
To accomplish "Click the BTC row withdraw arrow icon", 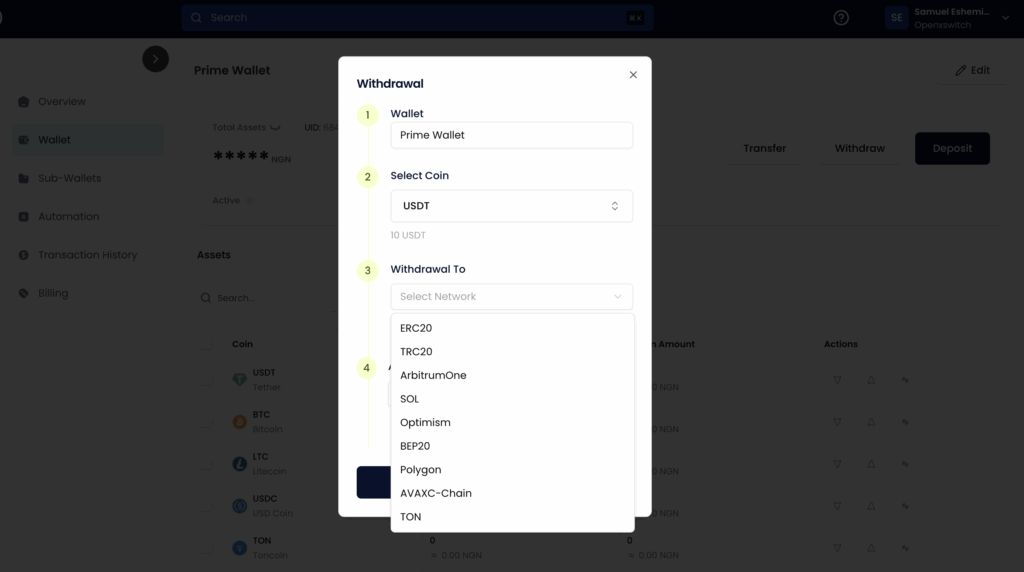I will (x=871, y=422).
